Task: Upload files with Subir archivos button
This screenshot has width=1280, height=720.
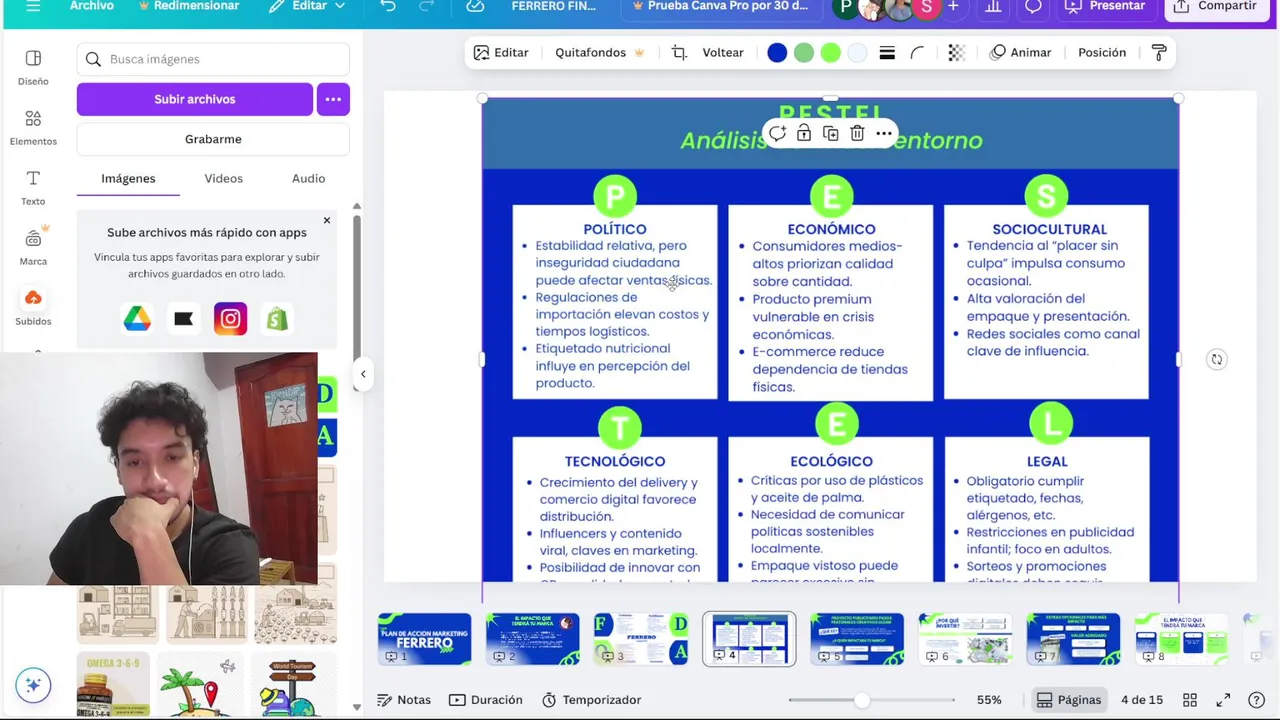Action: 195,99
